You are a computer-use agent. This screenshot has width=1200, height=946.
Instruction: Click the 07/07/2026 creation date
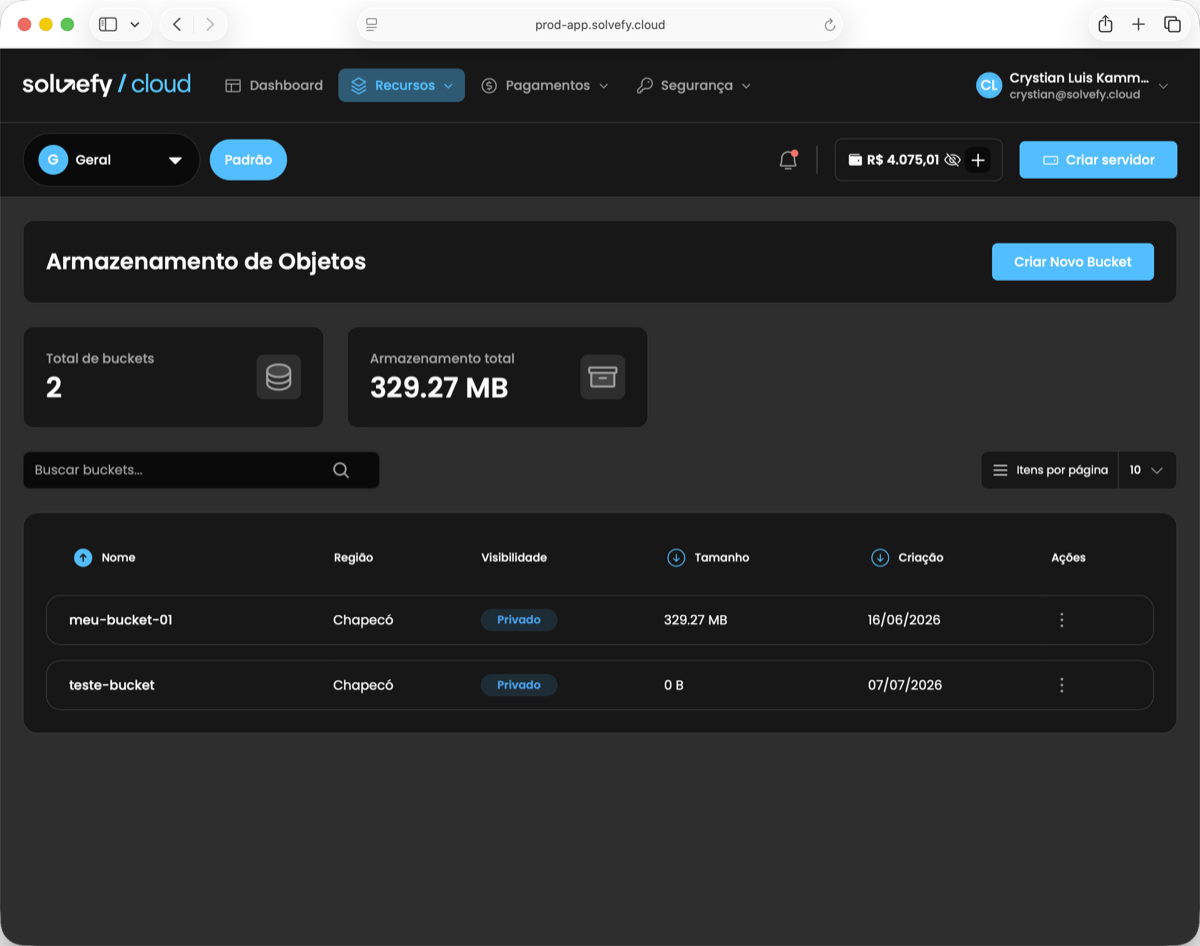coord(905,685)
